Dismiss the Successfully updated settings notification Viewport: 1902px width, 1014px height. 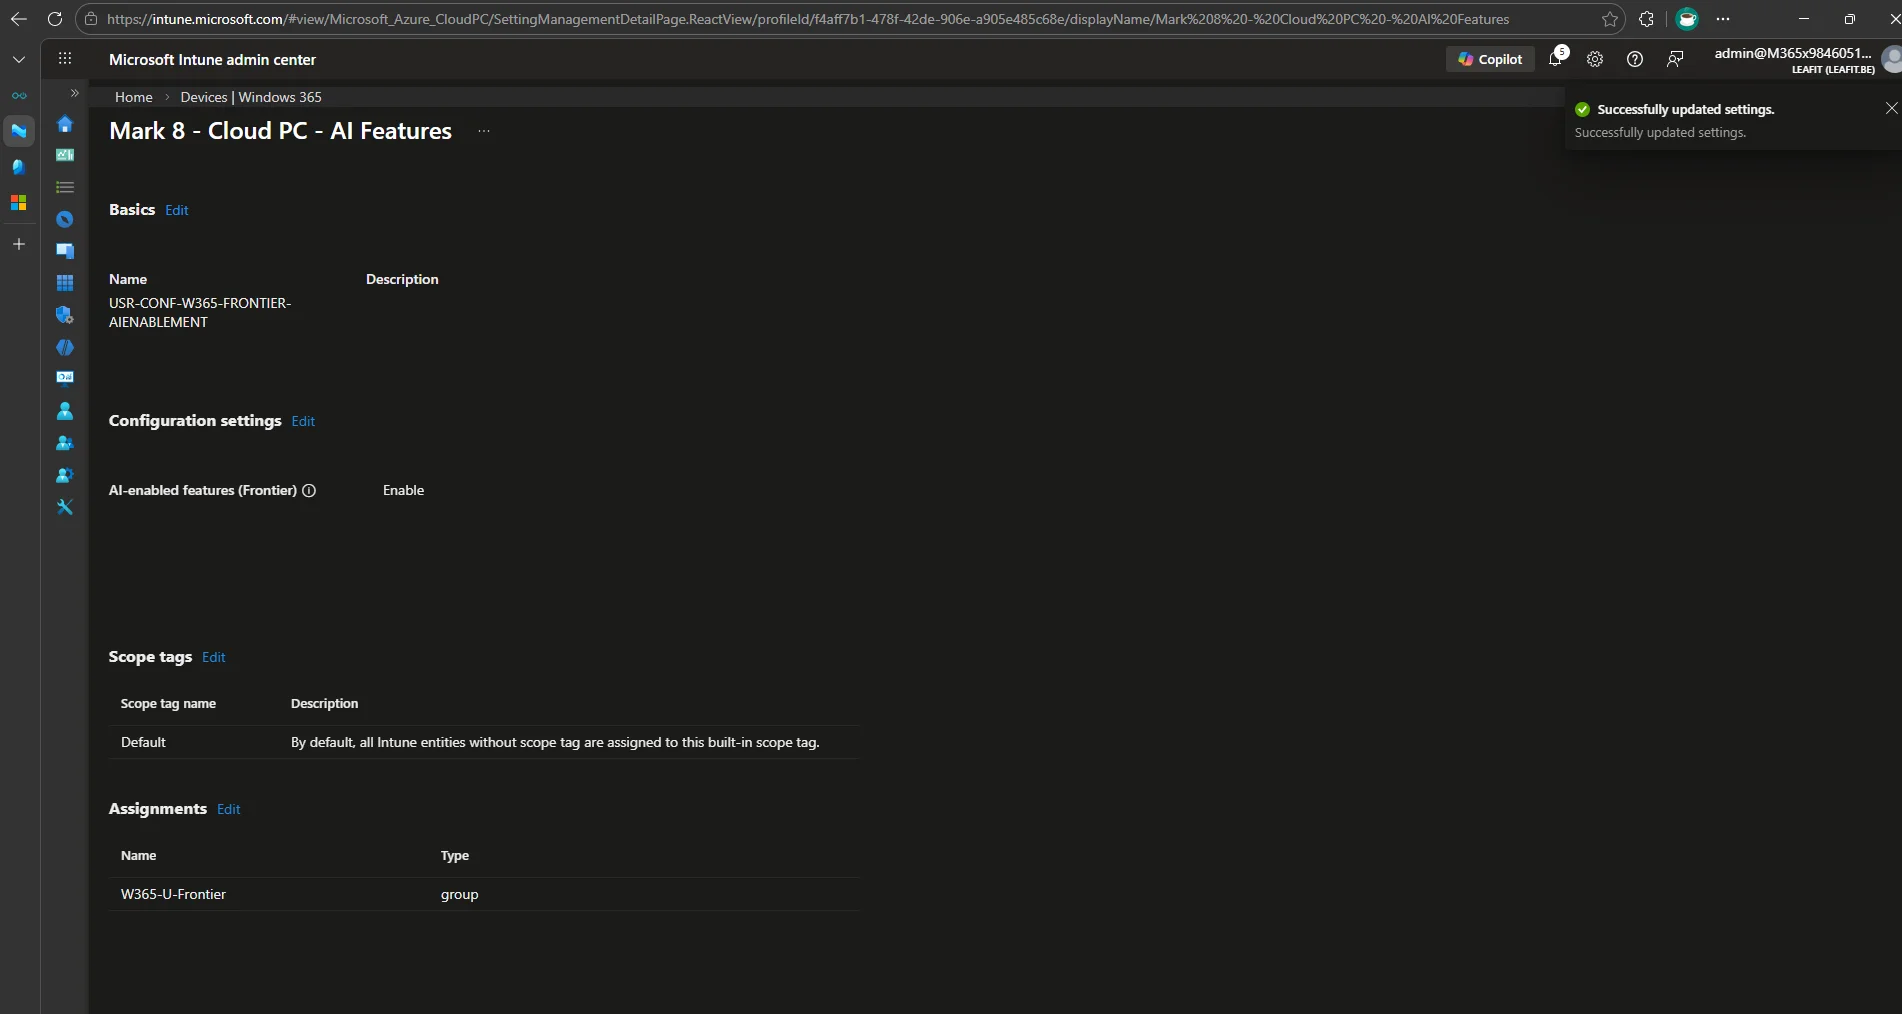click(x=1890, y=108)
